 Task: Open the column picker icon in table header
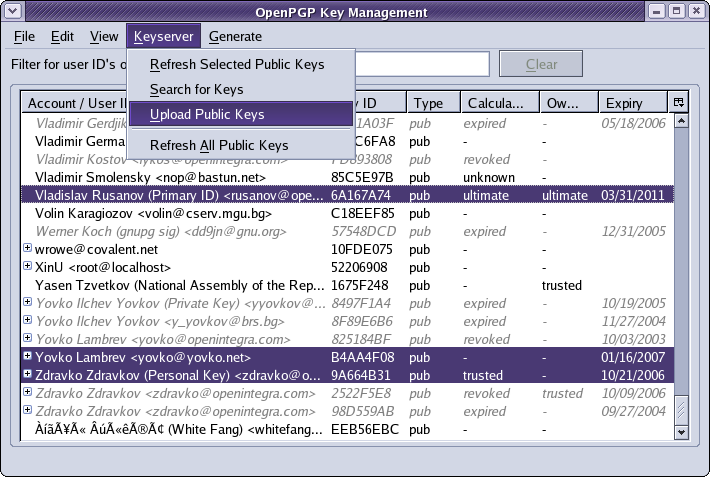pos(679,103)
